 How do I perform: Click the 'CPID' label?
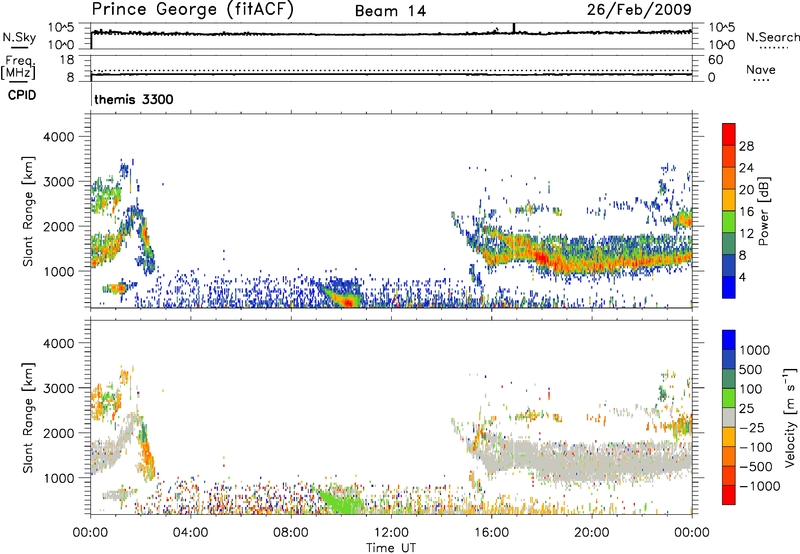click(x=22, y=95)
